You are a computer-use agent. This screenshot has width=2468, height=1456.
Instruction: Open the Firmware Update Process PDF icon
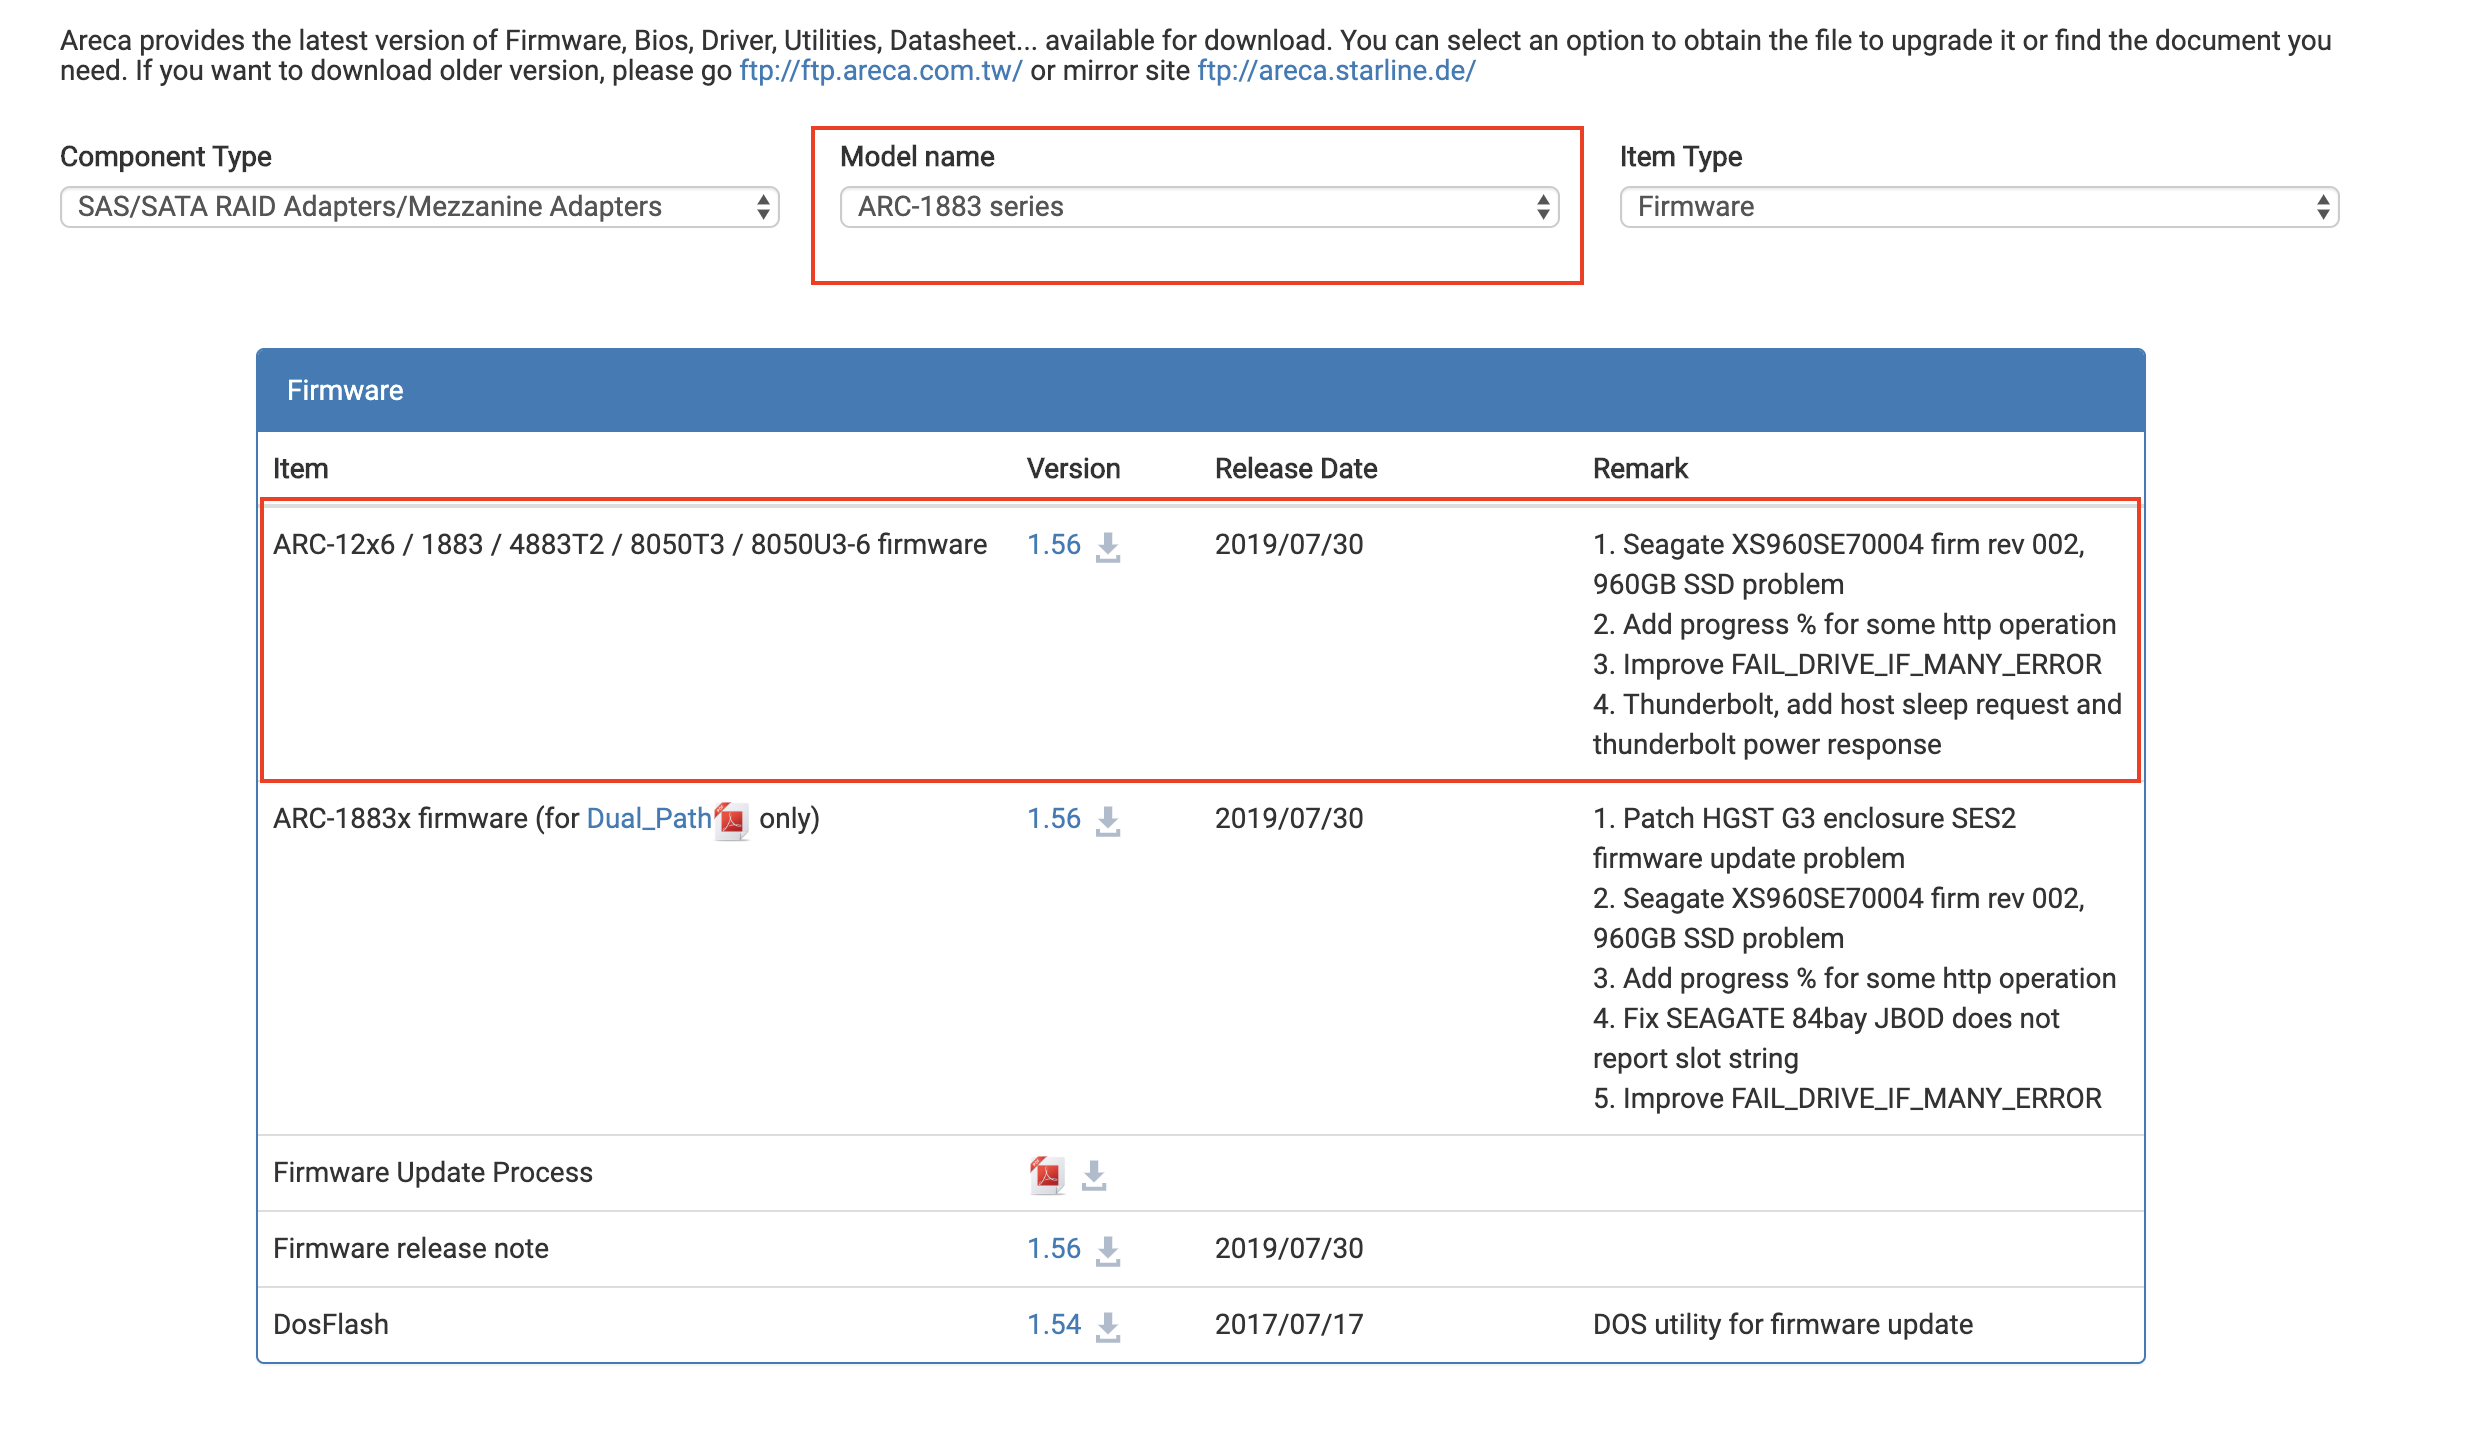tap(1046, 1175)
